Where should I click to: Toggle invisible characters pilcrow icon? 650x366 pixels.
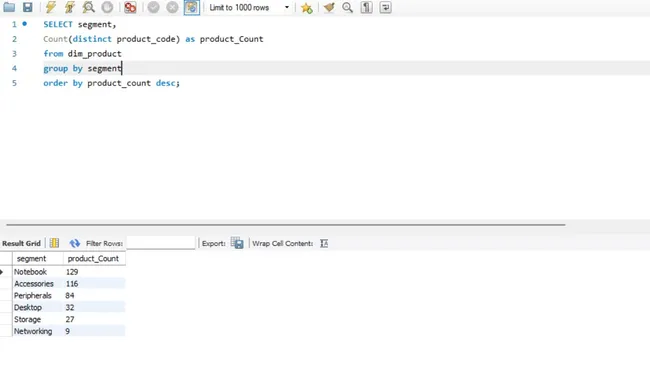coord(366,7)
